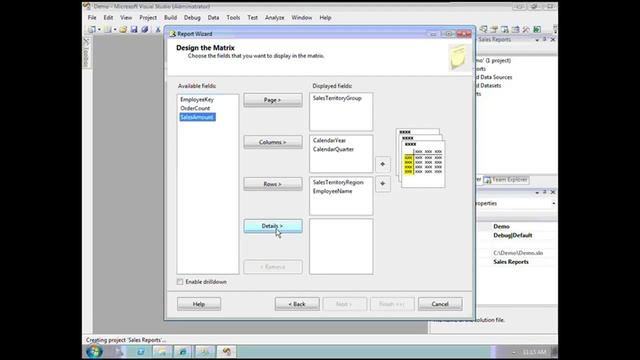This screenshot has height=360, width=640.
Task: Click Shared Datasets tree item
Action: click(489, 85)
